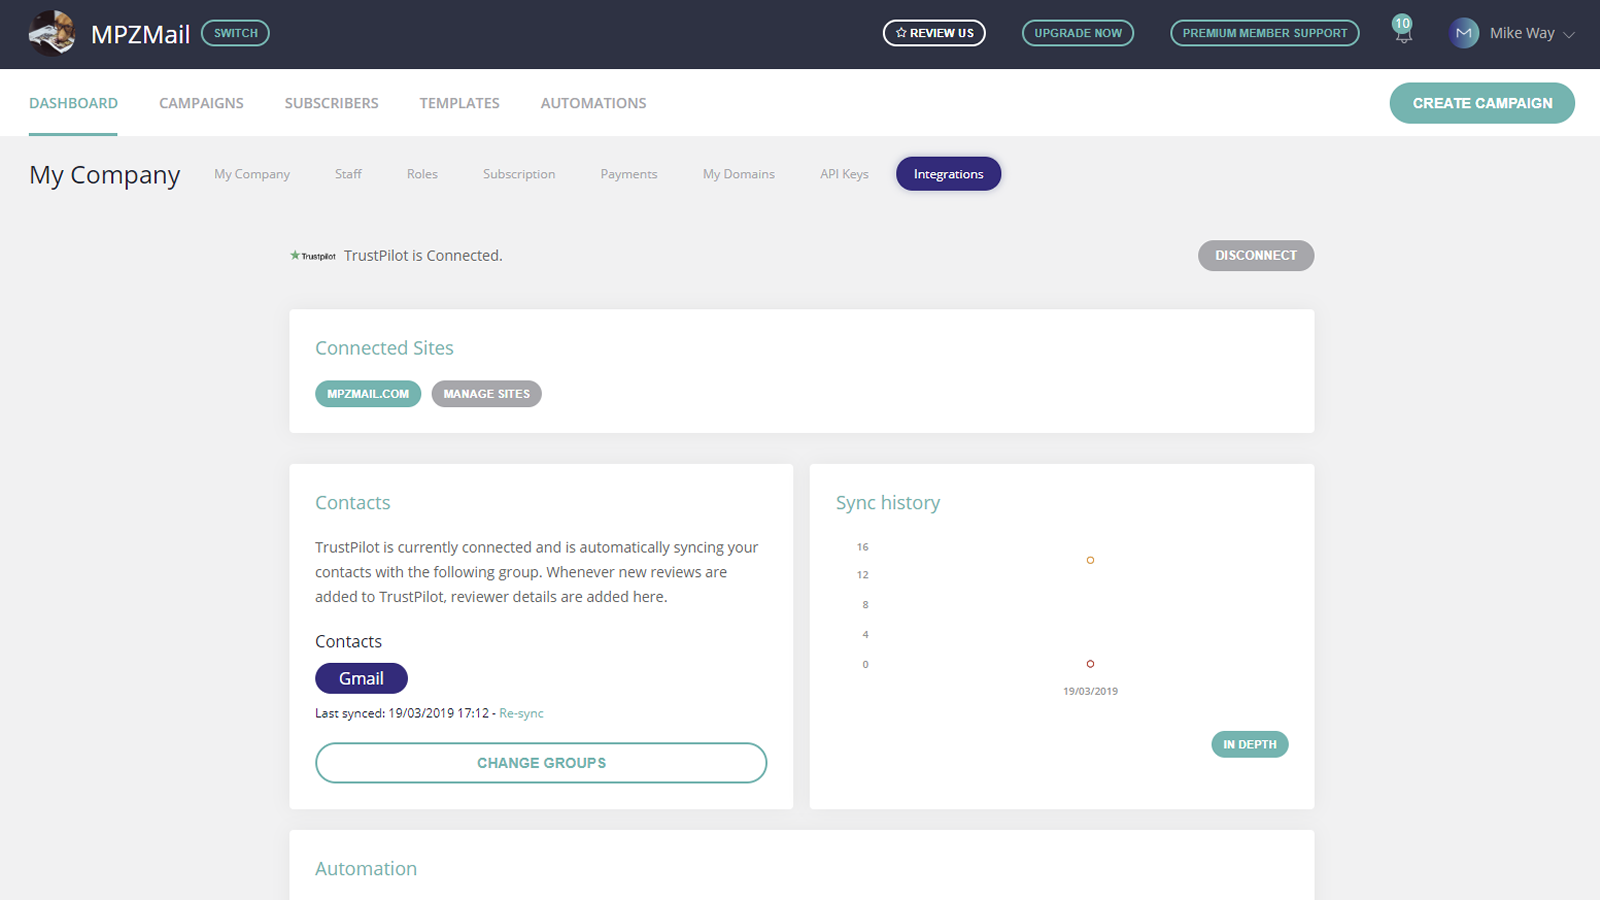Open the In Depth sync history
The height and width of the screenshot is (900, 1600).
[1249, 744]
